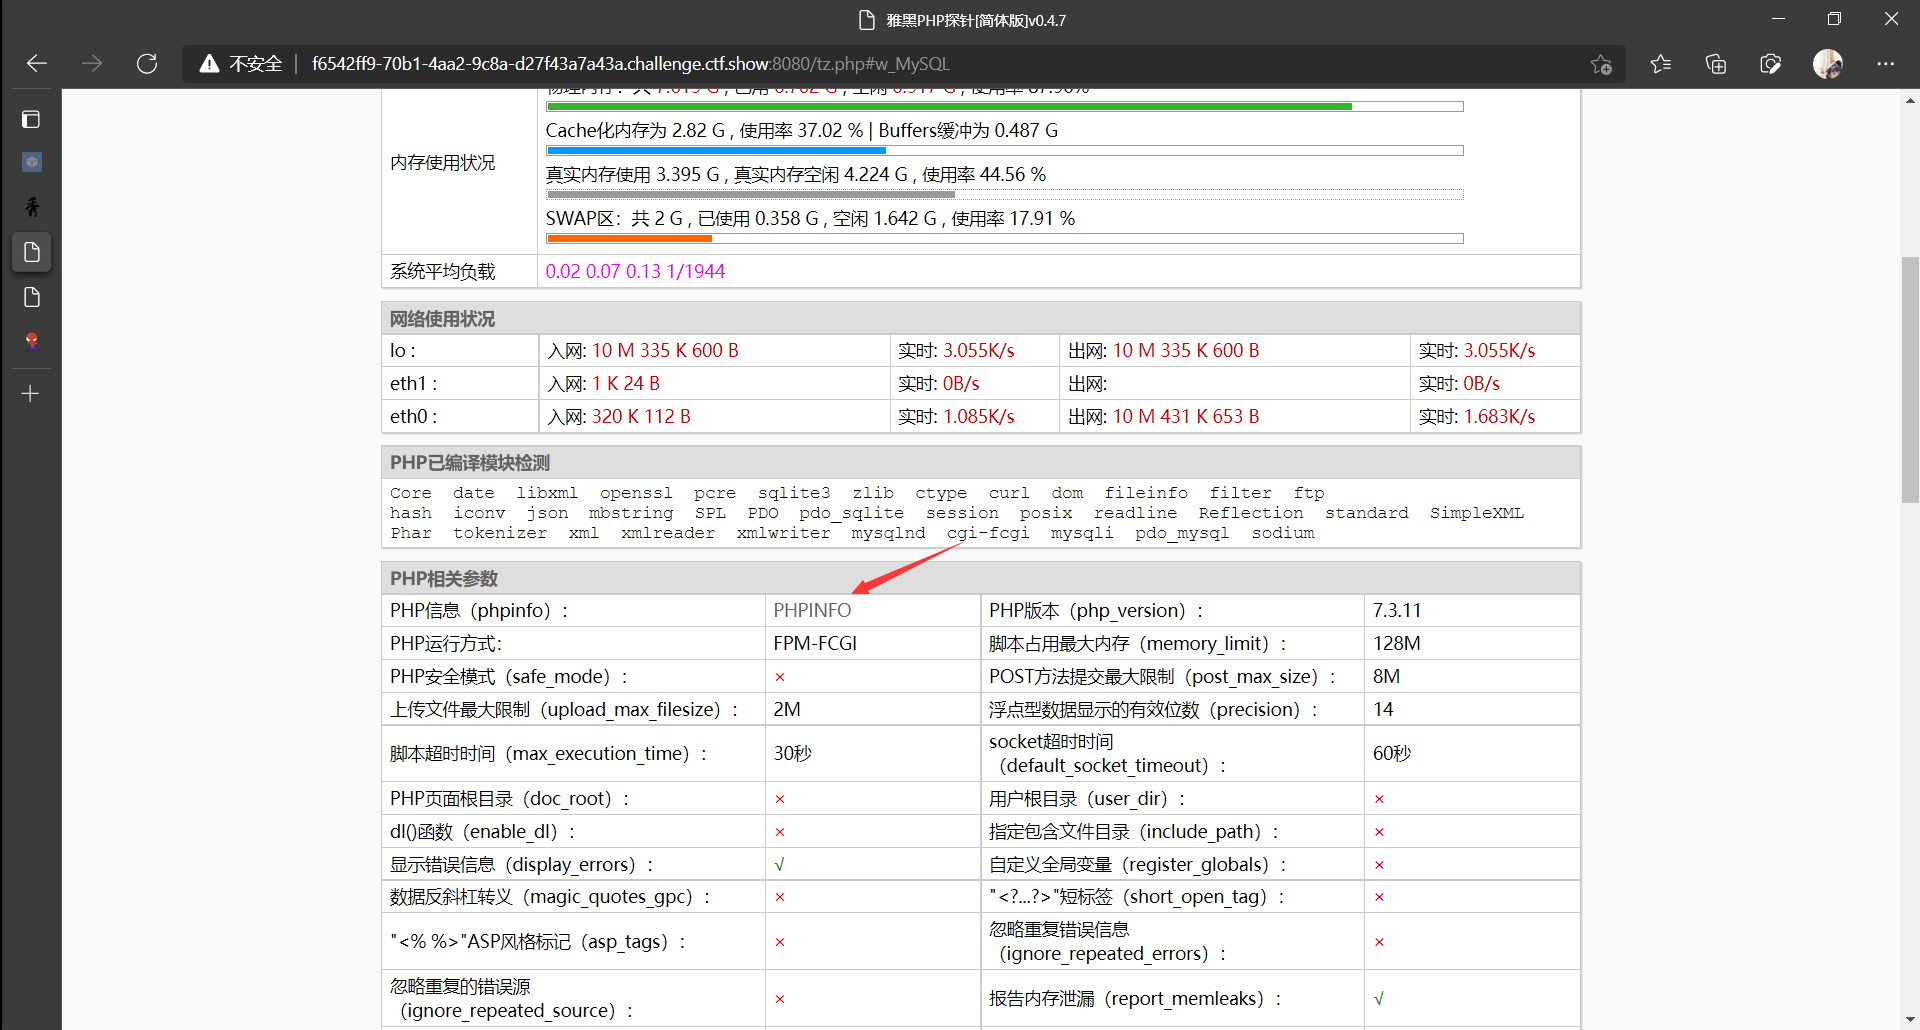Click the 网络使用状况 section header
Viewport: 1920px width, 1030px height.
(x=981, y=319)
